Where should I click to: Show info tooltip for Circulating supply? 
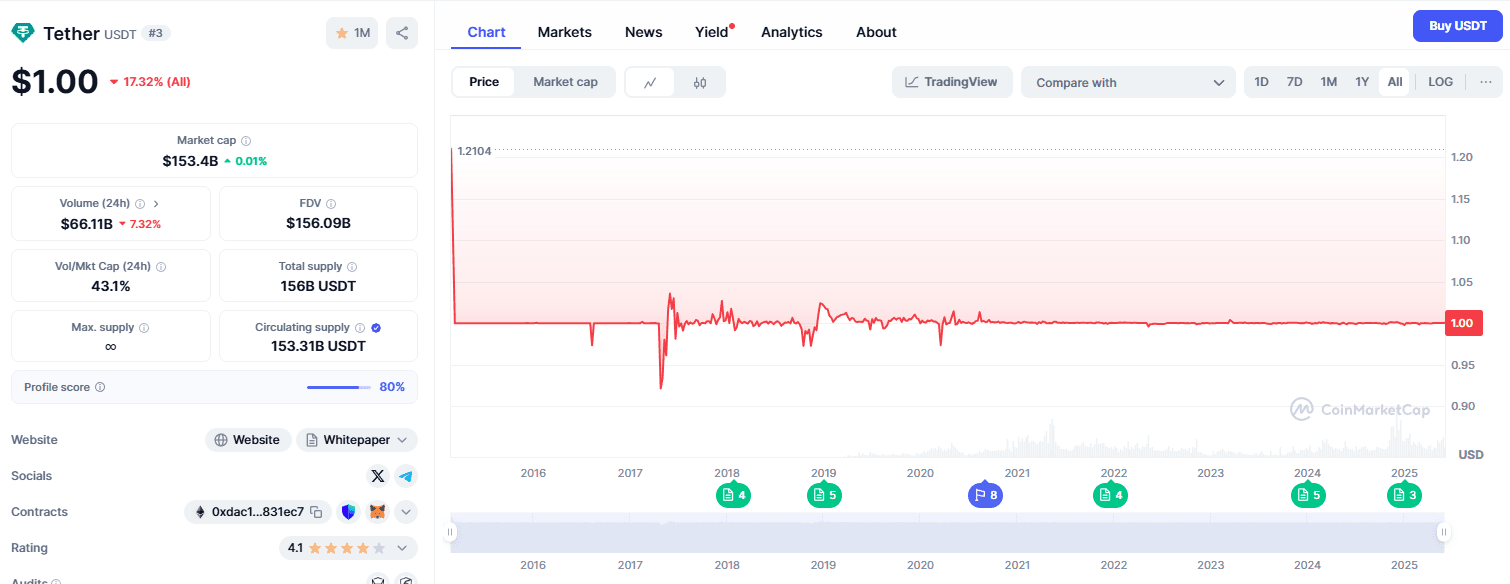tap(360, 328)
